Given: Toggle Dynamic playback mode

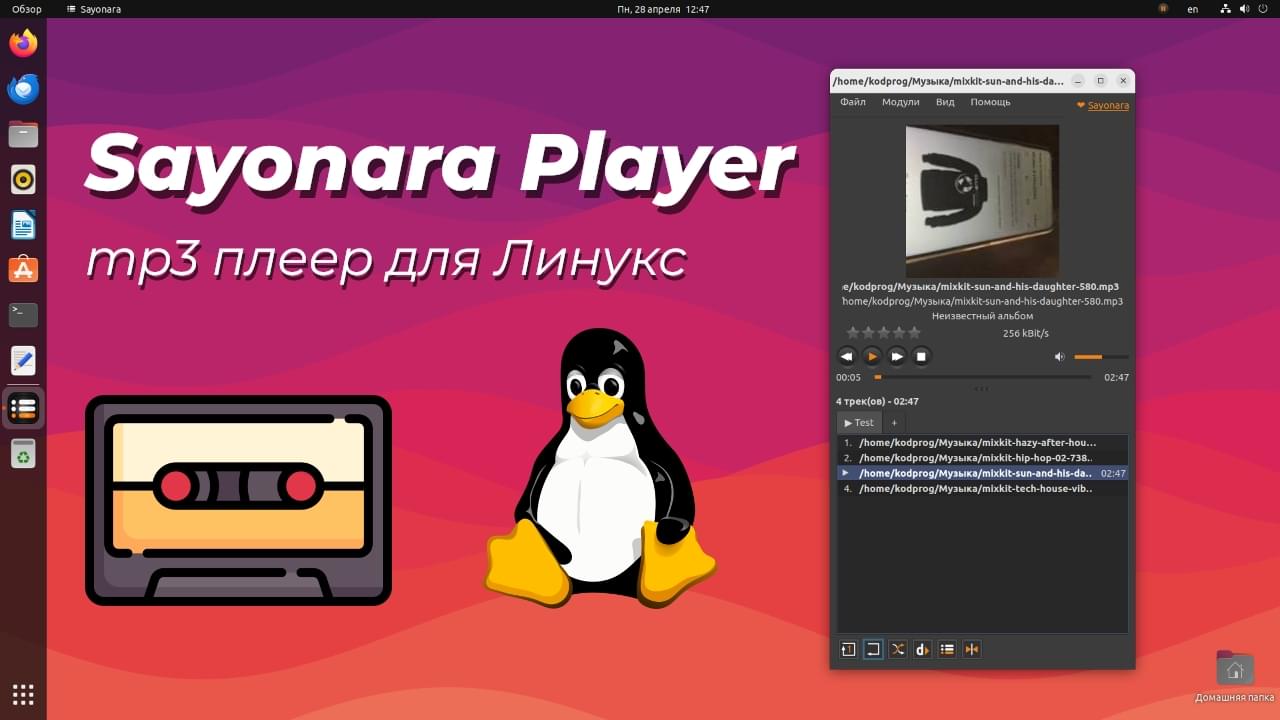Looking at the screenshot, I should pyautogui.click(x=922, y=649).
